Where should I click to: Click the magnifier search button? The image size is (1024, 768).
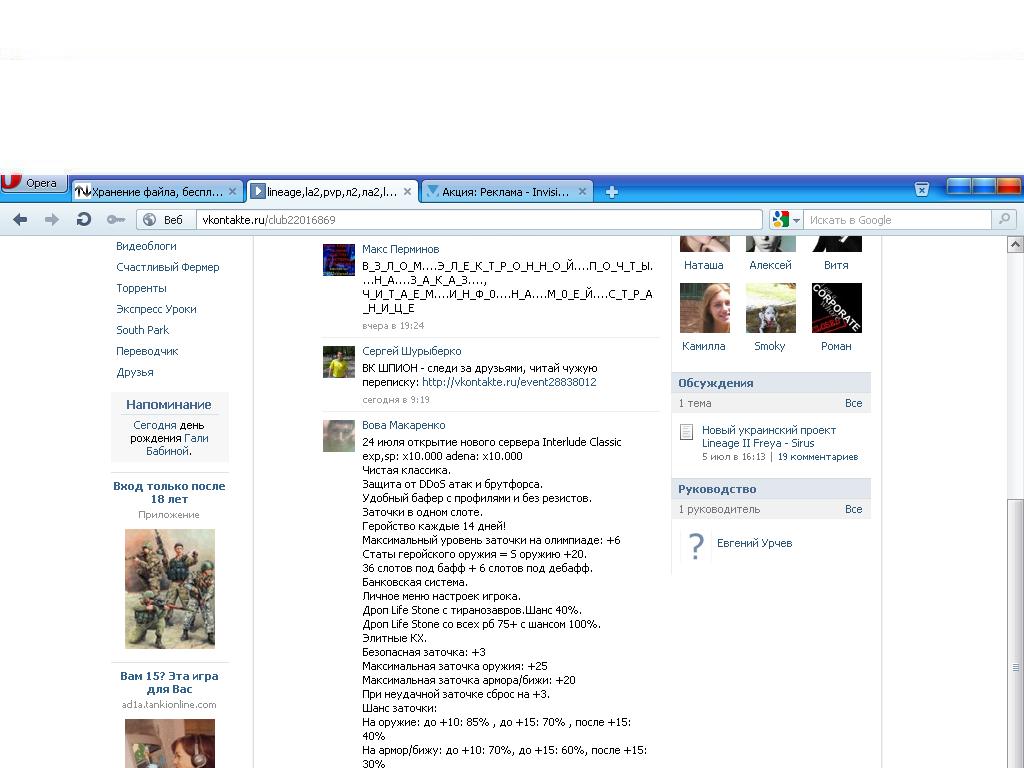1004,219
